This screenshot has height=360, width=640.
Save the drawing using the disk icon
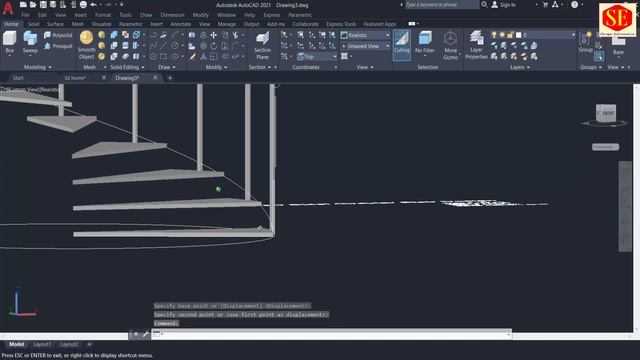point(43,5)
